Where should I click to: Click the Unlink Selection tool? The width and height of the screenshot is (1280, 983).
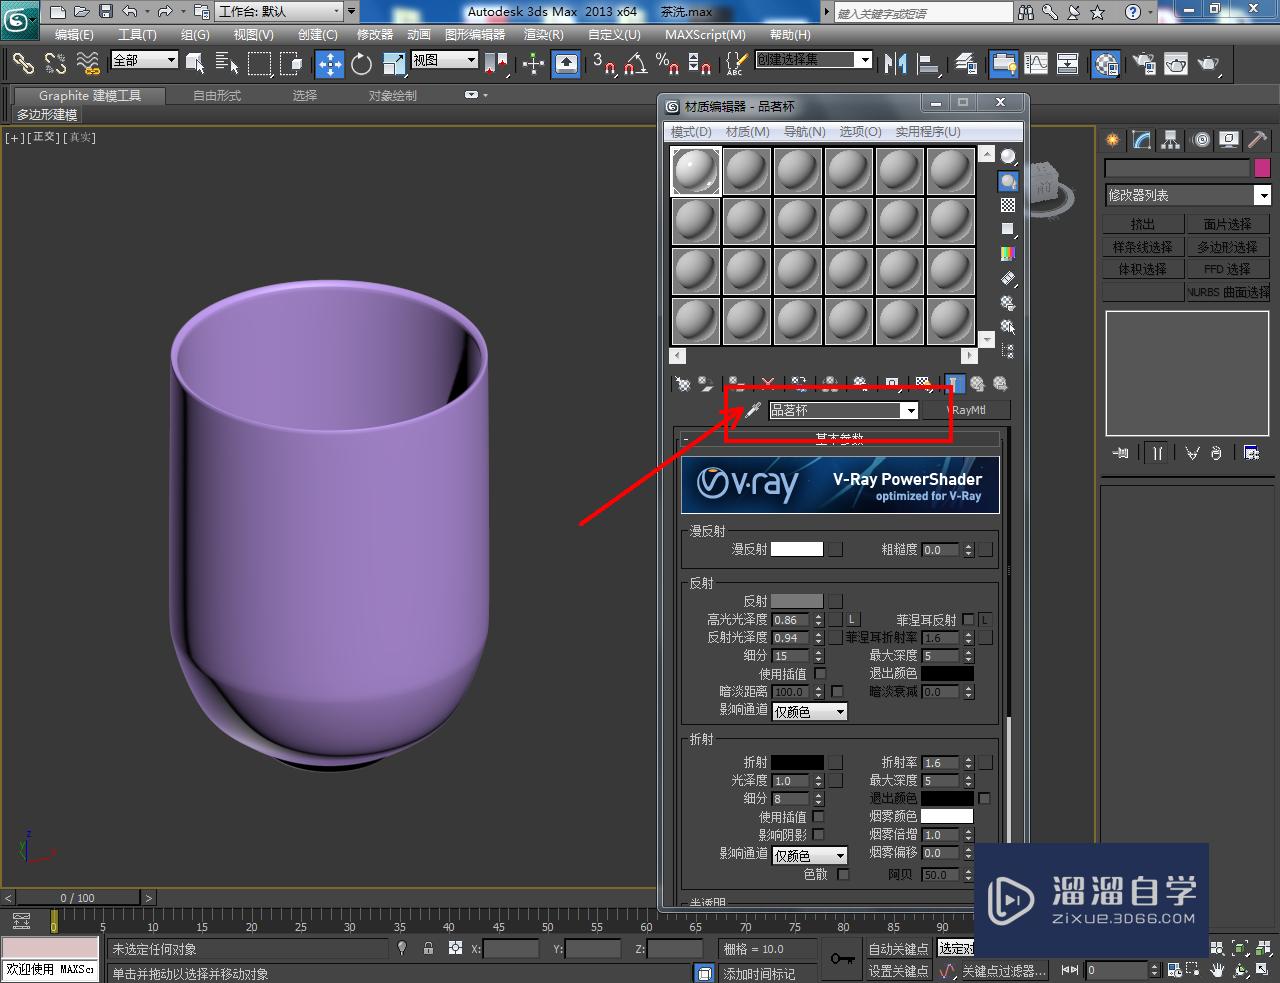tap(55, 64)
